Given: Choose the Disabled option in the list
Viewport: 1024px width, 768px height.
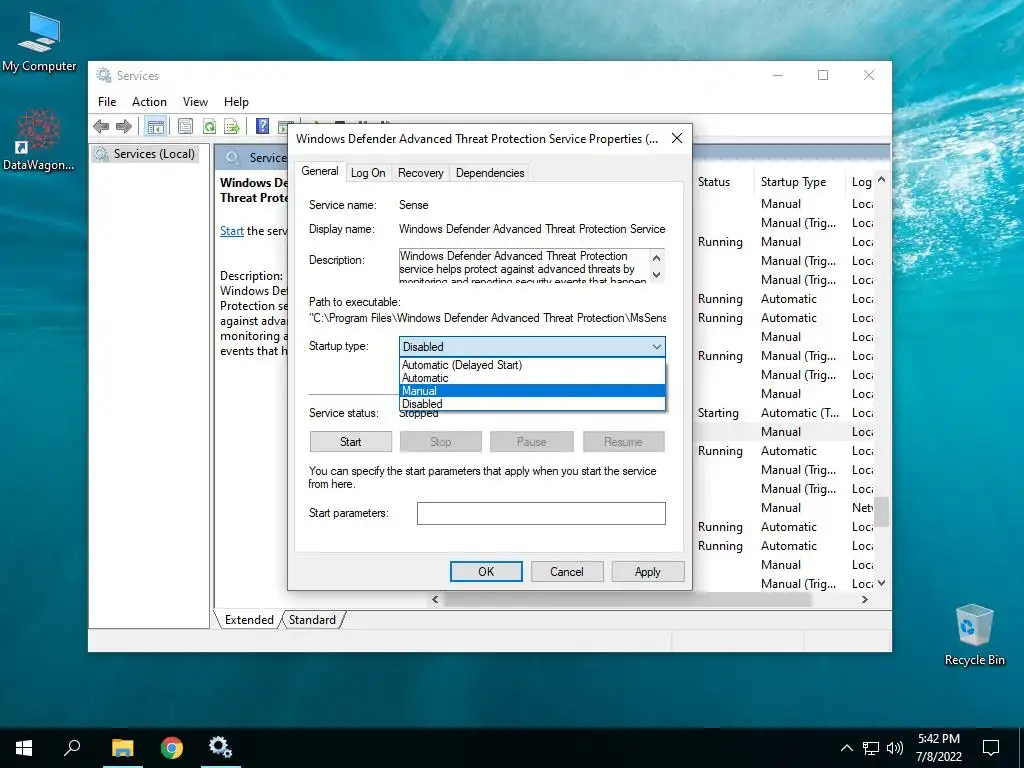Looking at the screenshot, I should point(532,404).
